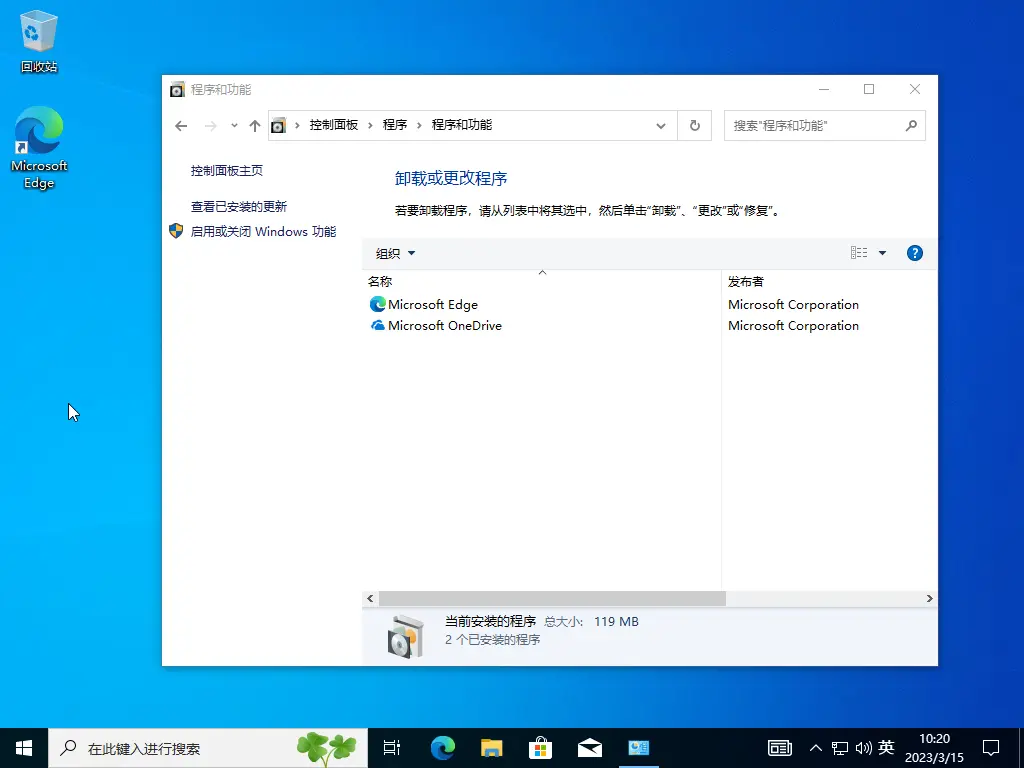Click the horizontal scrollbar thumb
This screenshot has height=768, width=1024.
point(552,598)
